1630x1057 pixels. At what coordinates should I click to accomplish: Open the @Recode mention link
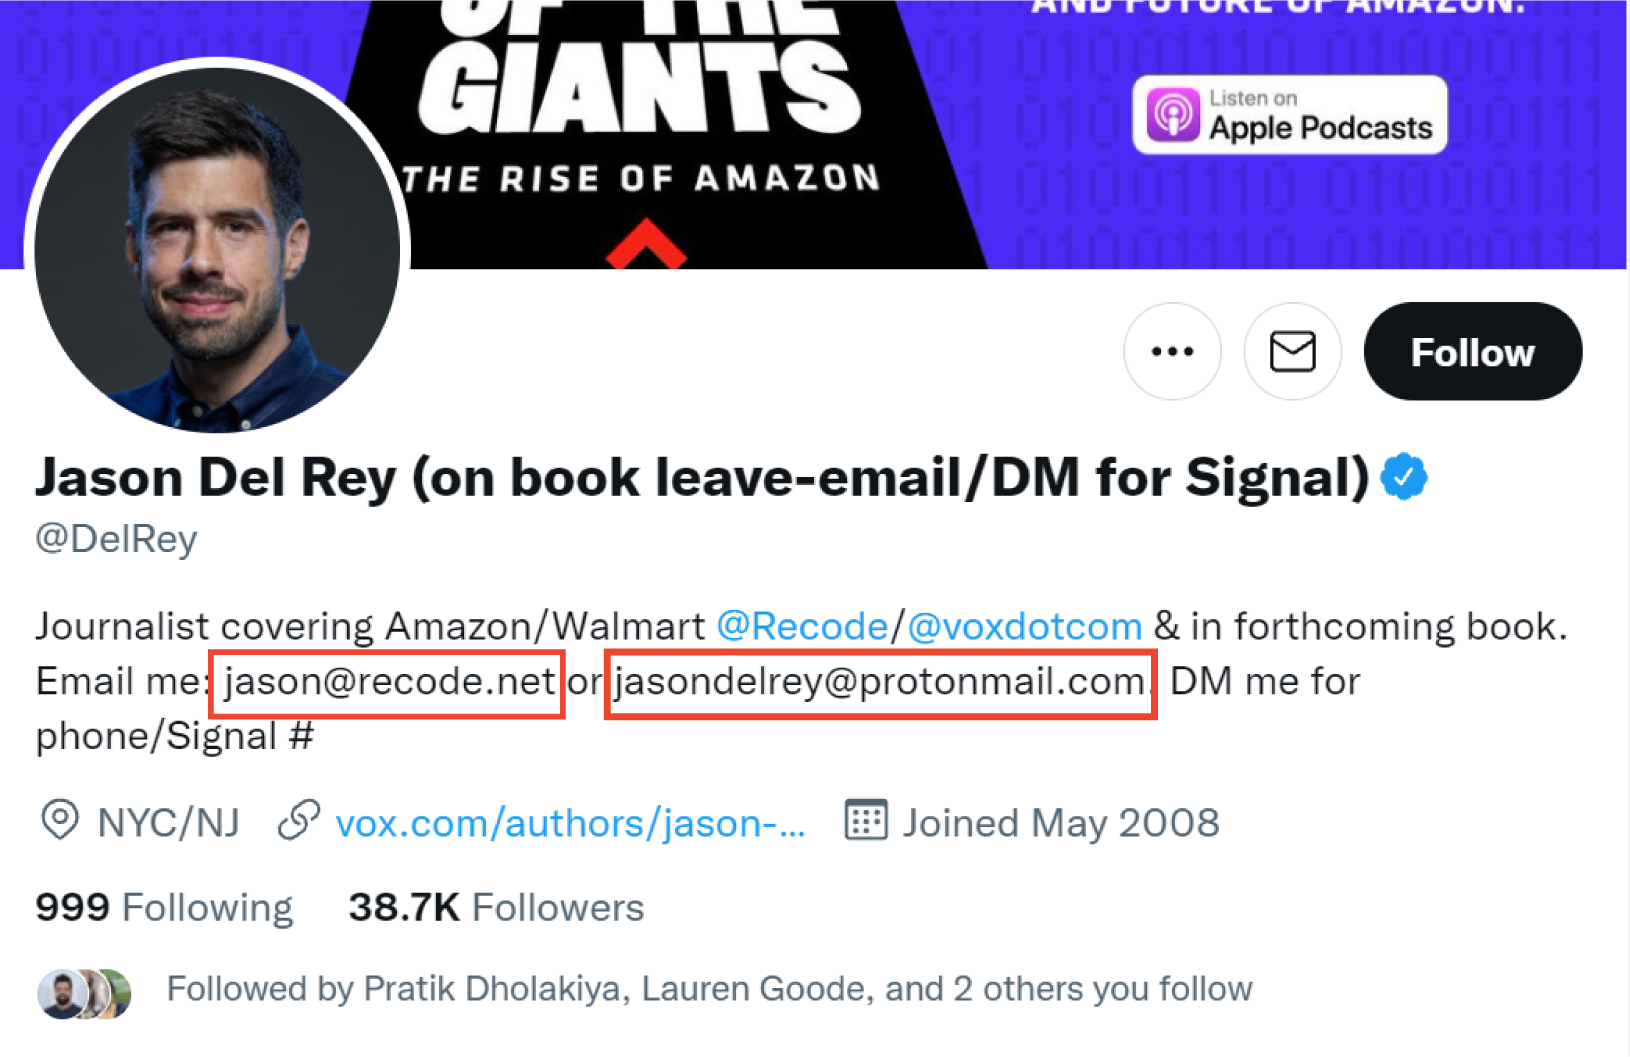click(x=802, y=627)
